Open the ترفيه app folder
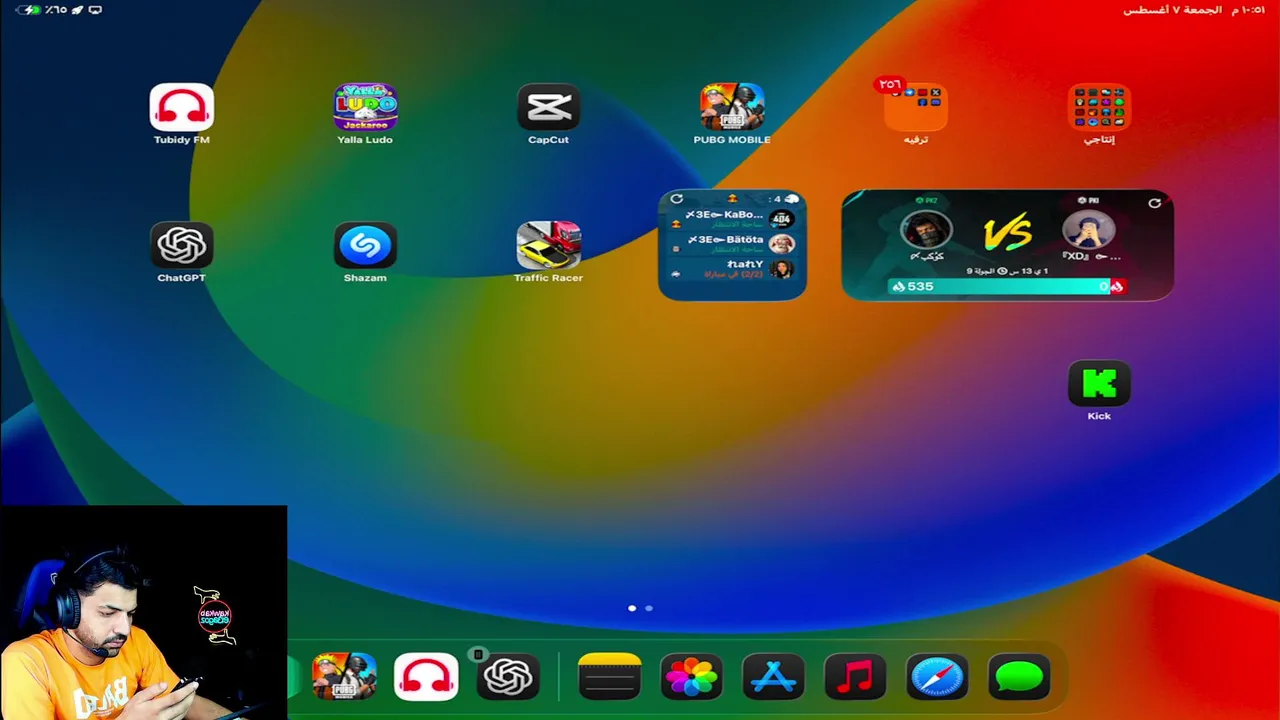 [916, 107]
